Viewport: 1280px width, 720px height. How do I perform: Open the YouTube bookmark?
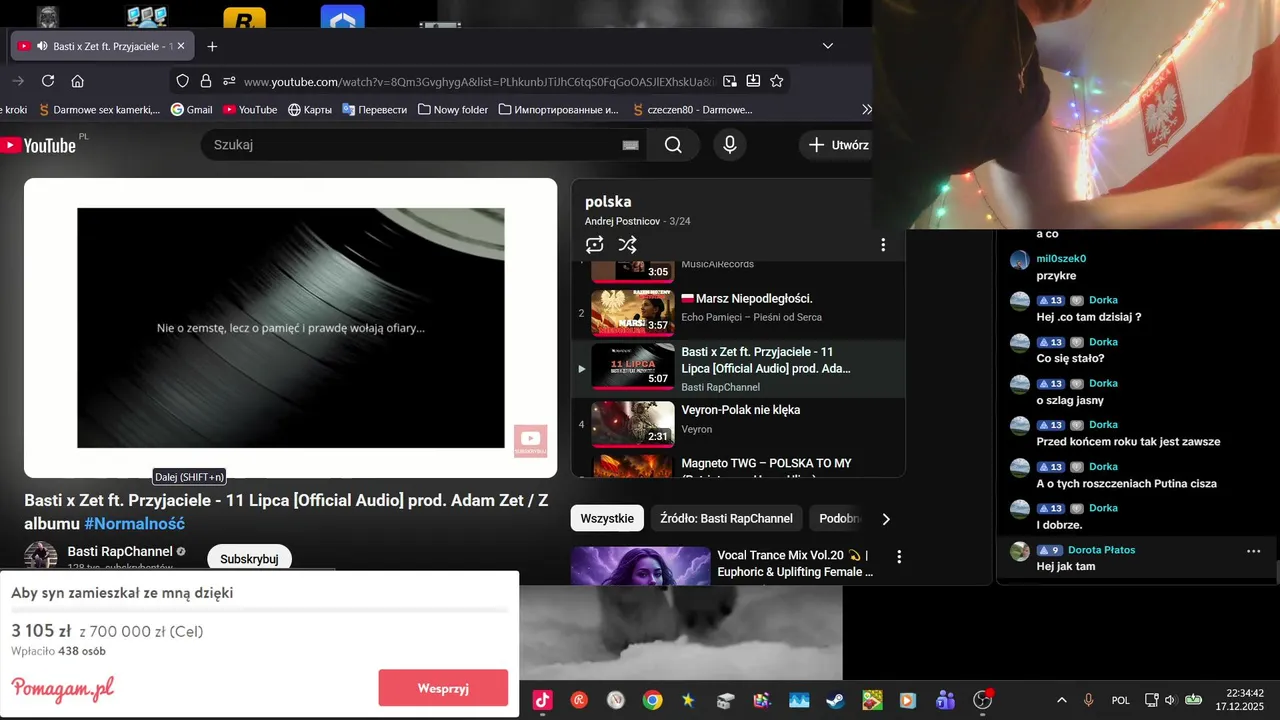point(250,110)
